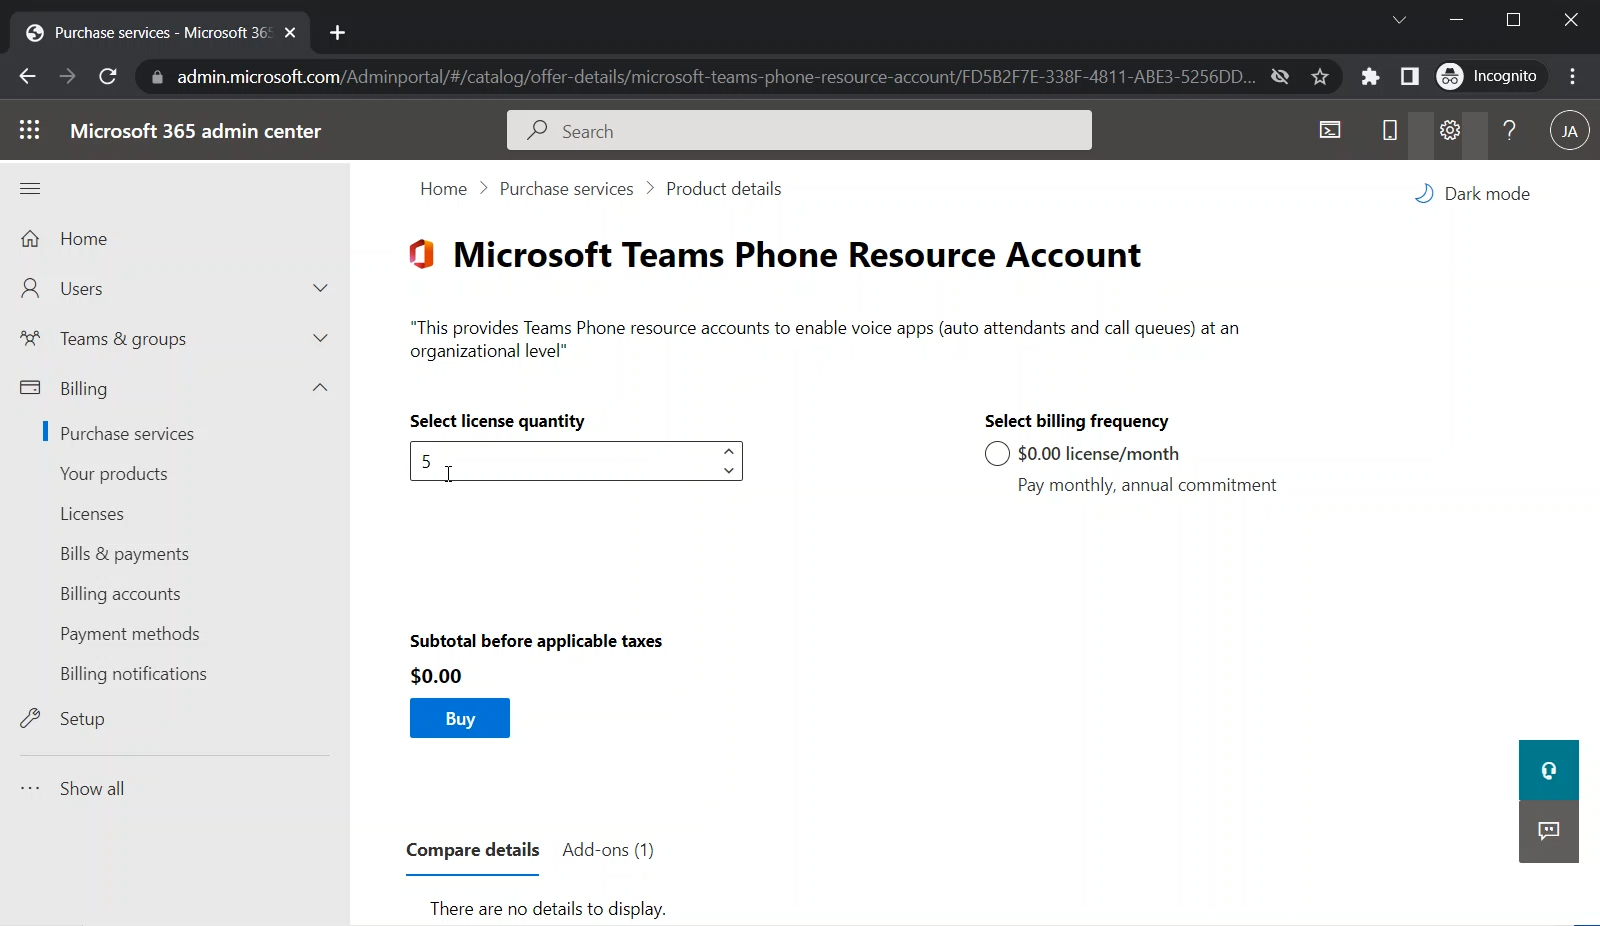Switch to the Add-ons (1) tab
Image resolution: width=1600 pixels, height=926 pixels.
click(x=608, y=850)
